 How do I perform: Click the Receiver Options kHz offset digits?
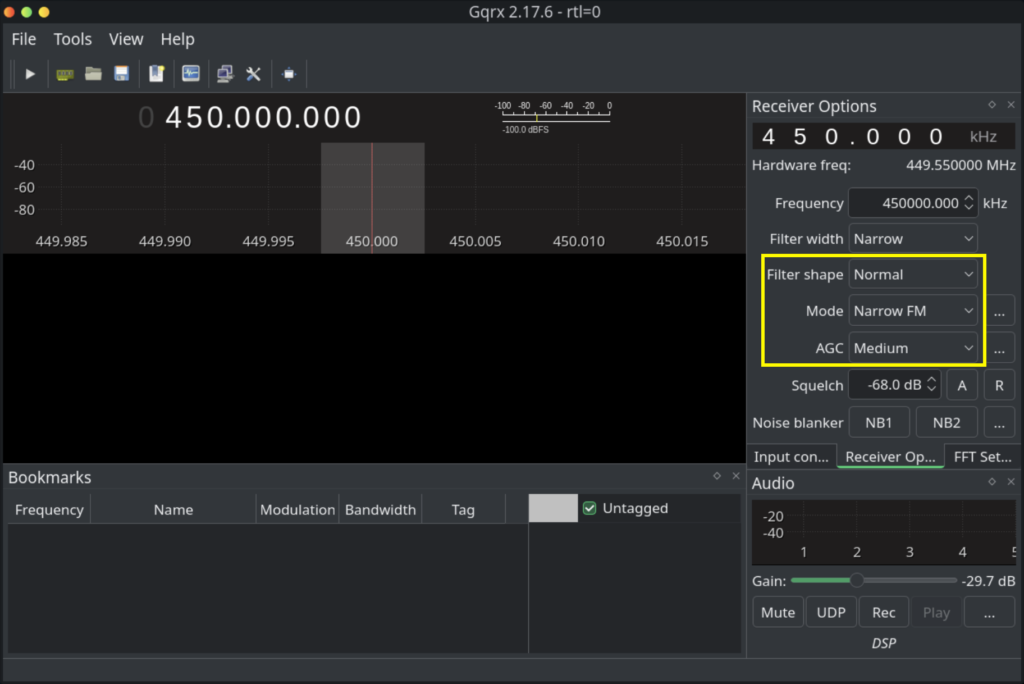coord(852,137)
